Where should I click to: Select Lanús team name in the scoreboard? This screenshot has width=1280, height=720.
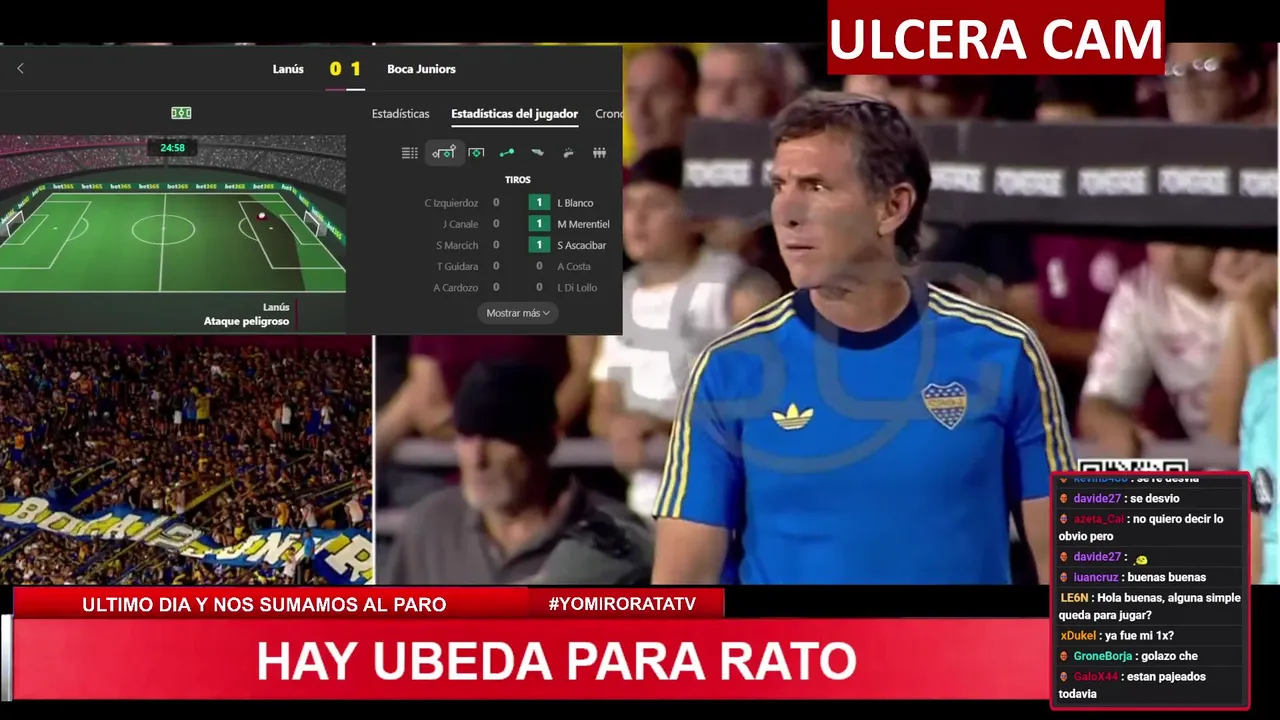(x=288, y=69)
